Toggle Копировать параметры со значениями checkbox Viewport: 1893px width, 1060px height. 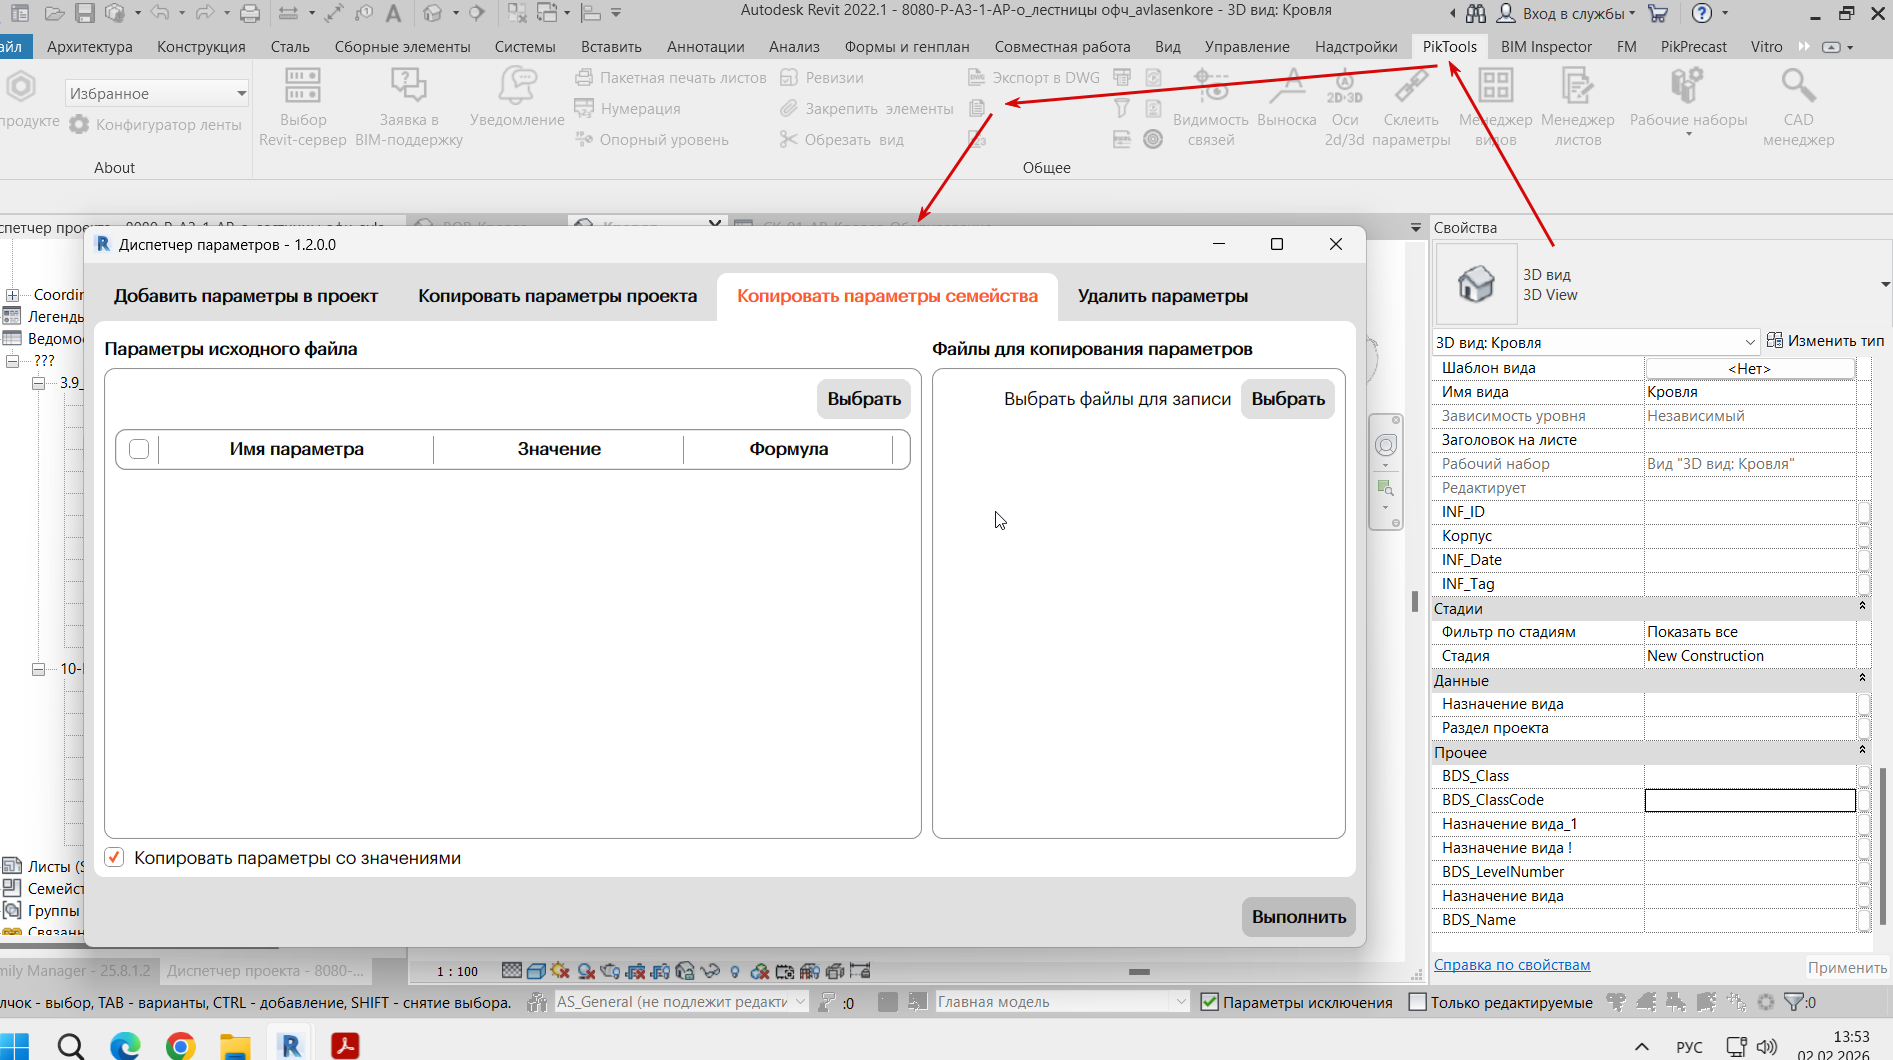pos(115,857)
